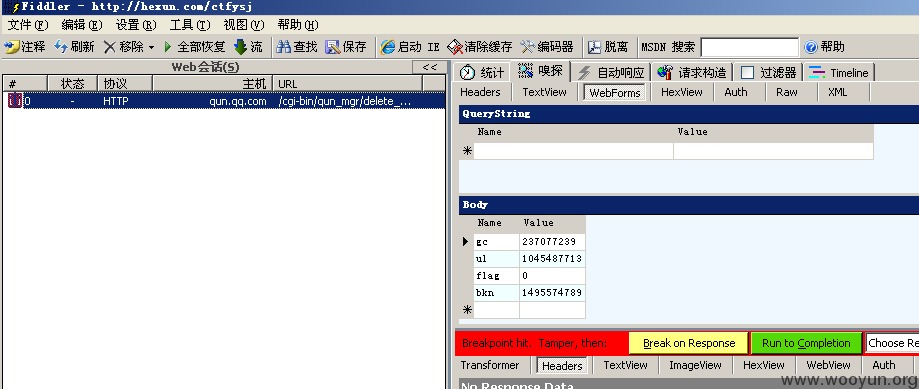Click the Break on Response button
This screenshot has width=919, height=389.
[x=689, y=343]
